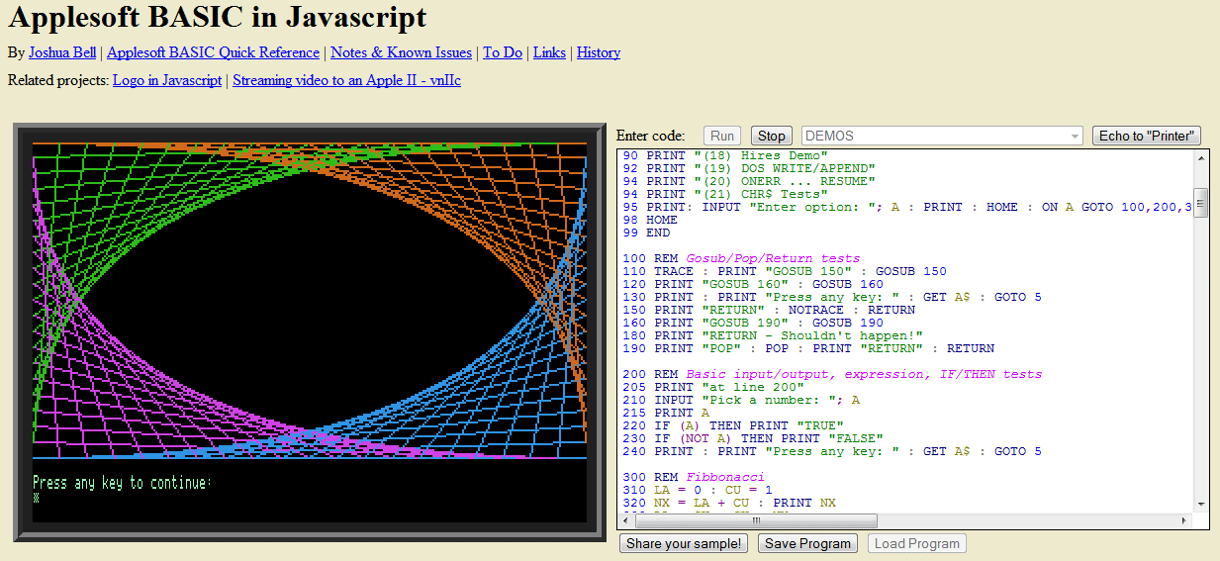Viewport: 1220px width, 561px height.
Task: Click the horizontal scrollbar thumb in code editor
Action: click(756, 521)
